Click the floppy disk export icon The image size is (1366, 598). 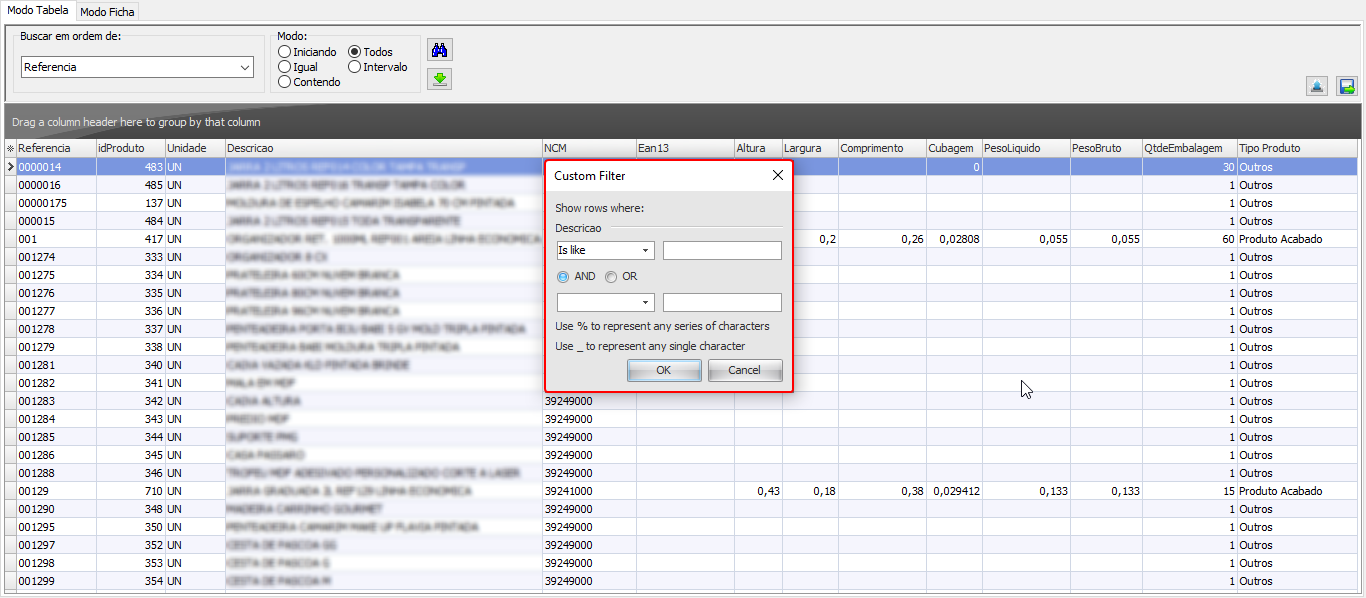pyautogui.click(x=1347, y=87)
